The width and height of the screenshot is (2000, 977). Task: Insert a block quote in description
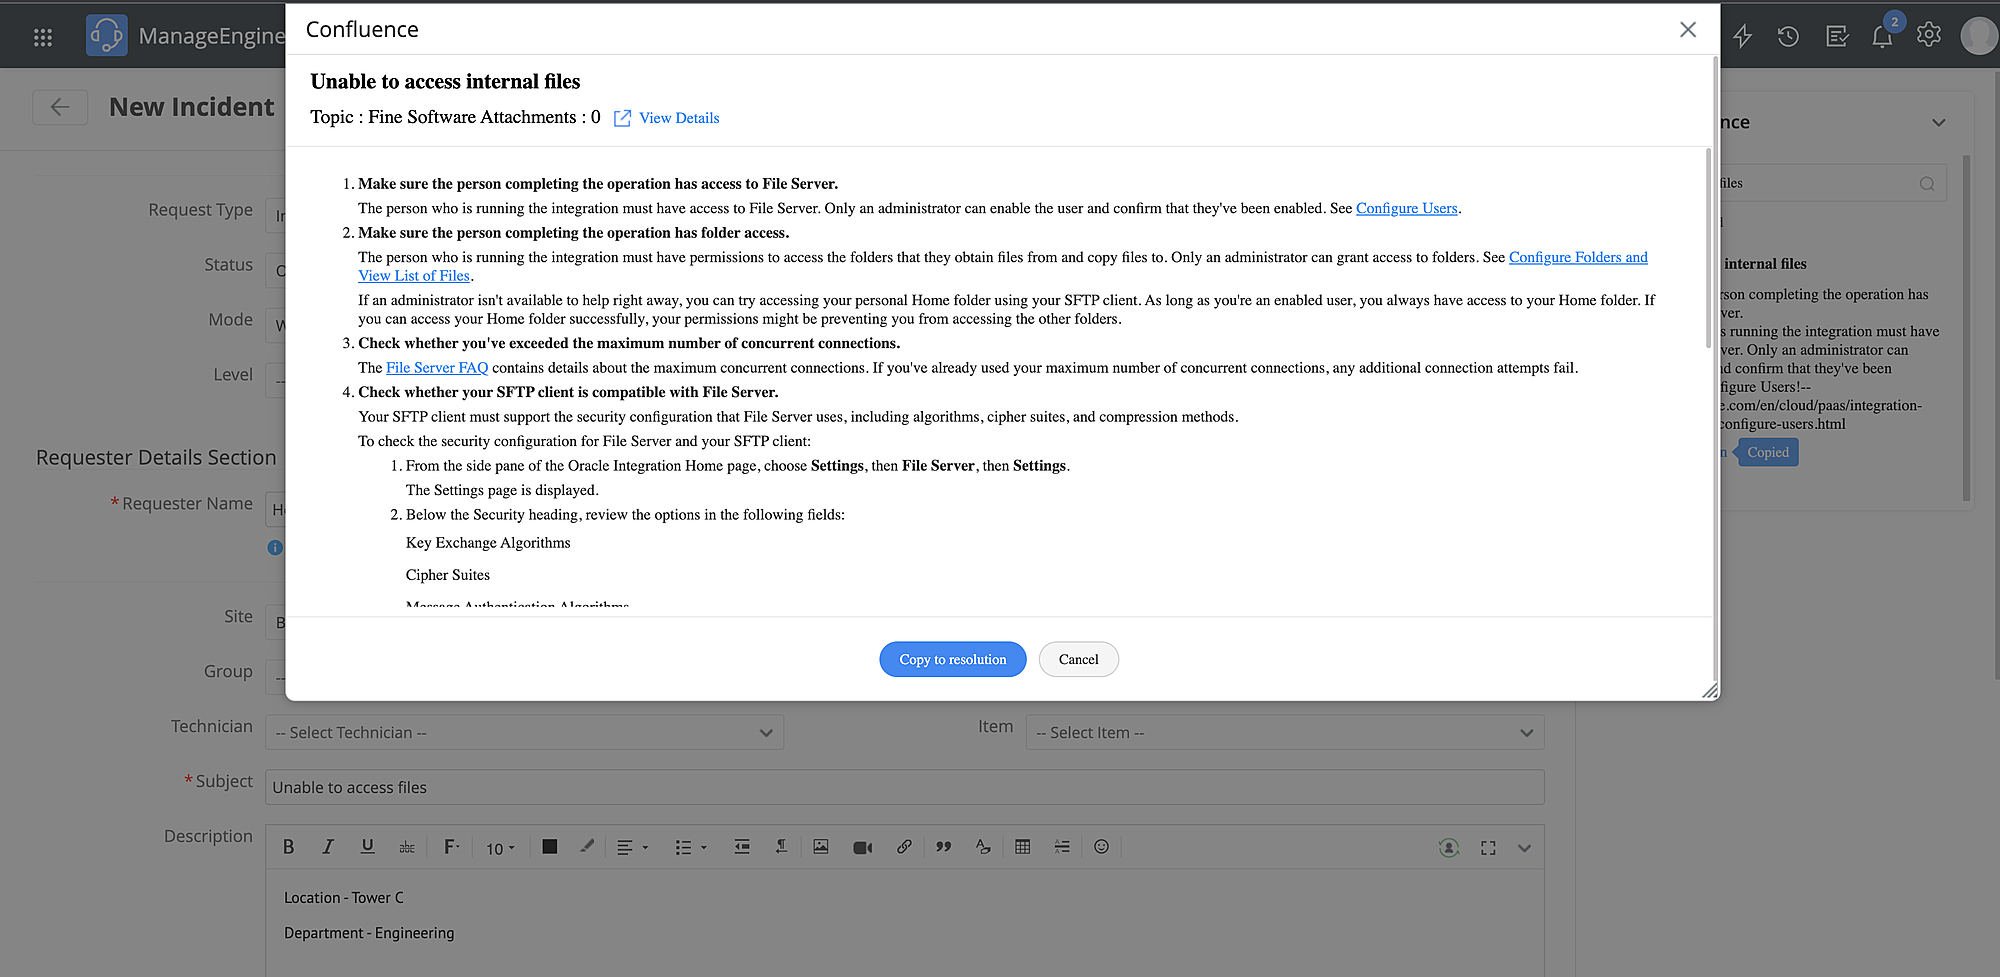click(x=944, y=847)
